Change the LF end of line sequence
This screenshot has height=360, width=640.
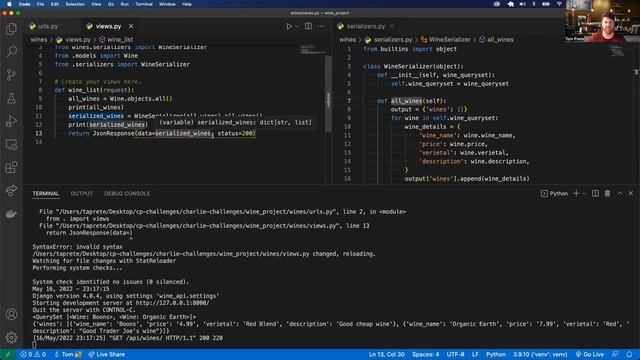click(x=476, y=354)
